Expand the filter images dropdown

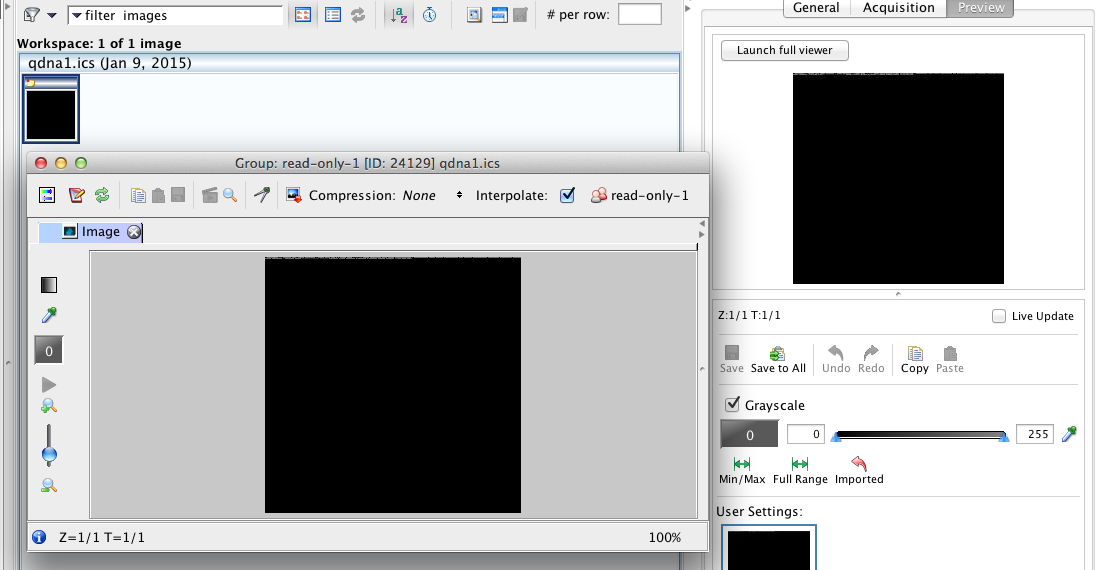(76, 16)
